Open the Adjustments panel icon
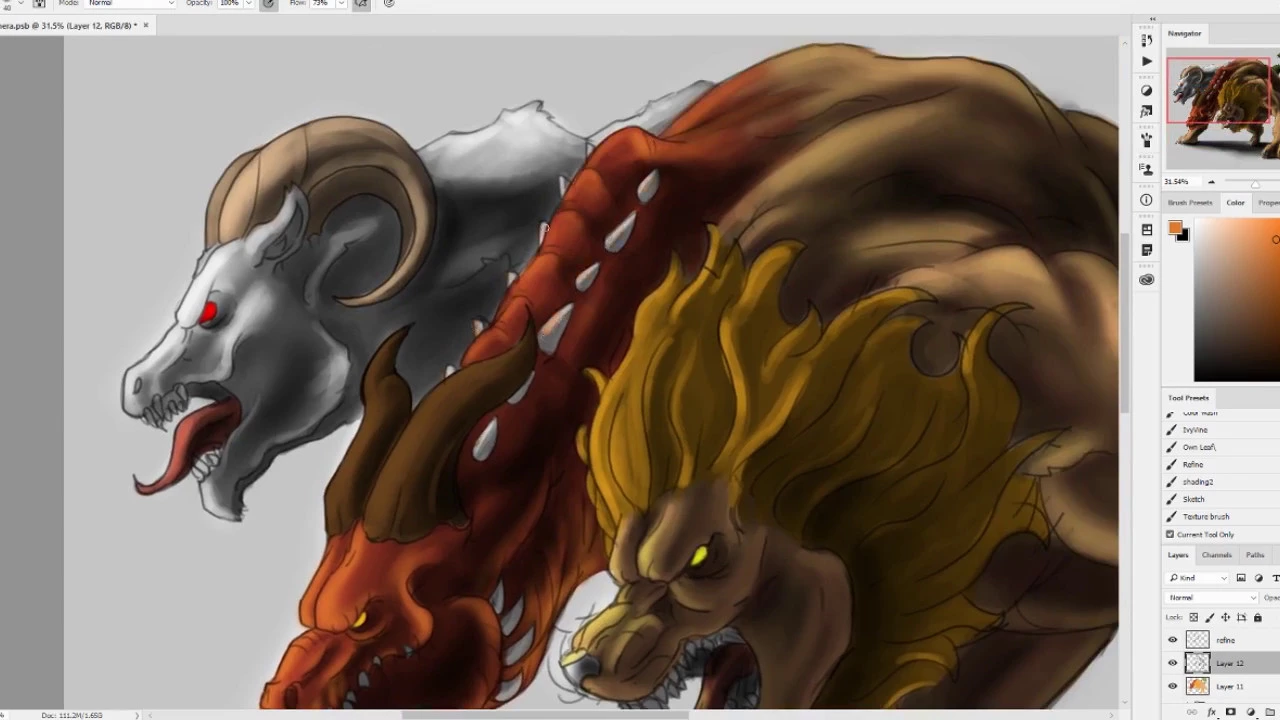1280x720 pixels. tap(1146, 91)
